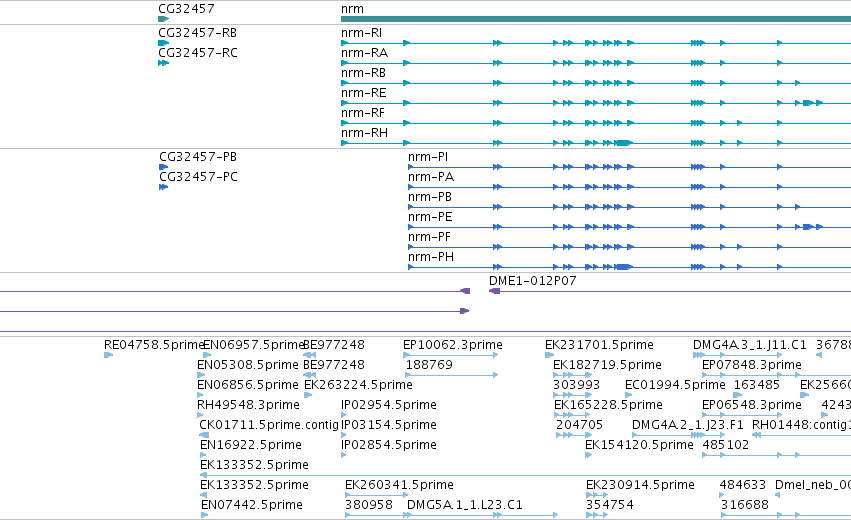Select the nrm-PB protein label

coord(430,196)
